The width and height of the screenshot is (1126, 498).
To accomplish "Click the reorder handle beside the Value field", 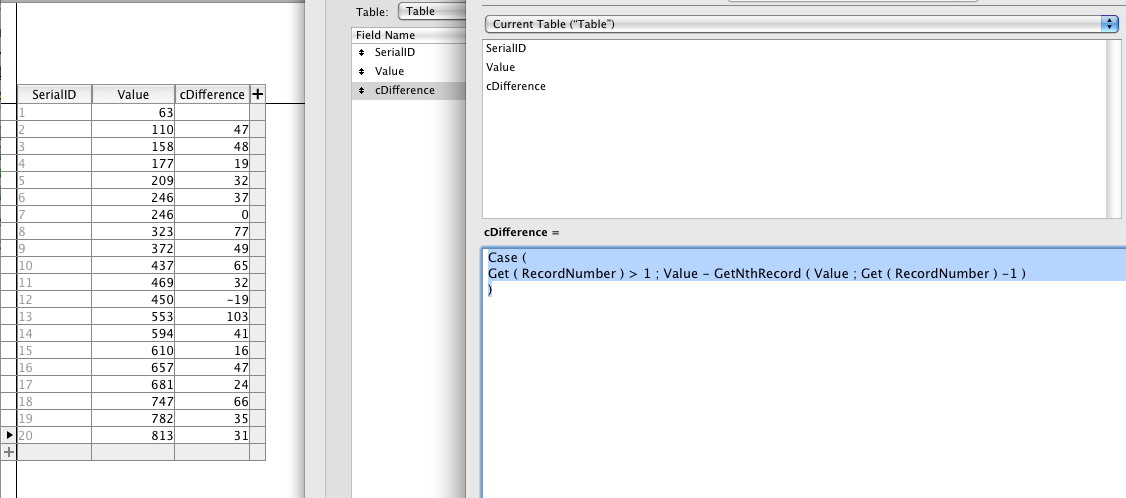I will 362,71.
